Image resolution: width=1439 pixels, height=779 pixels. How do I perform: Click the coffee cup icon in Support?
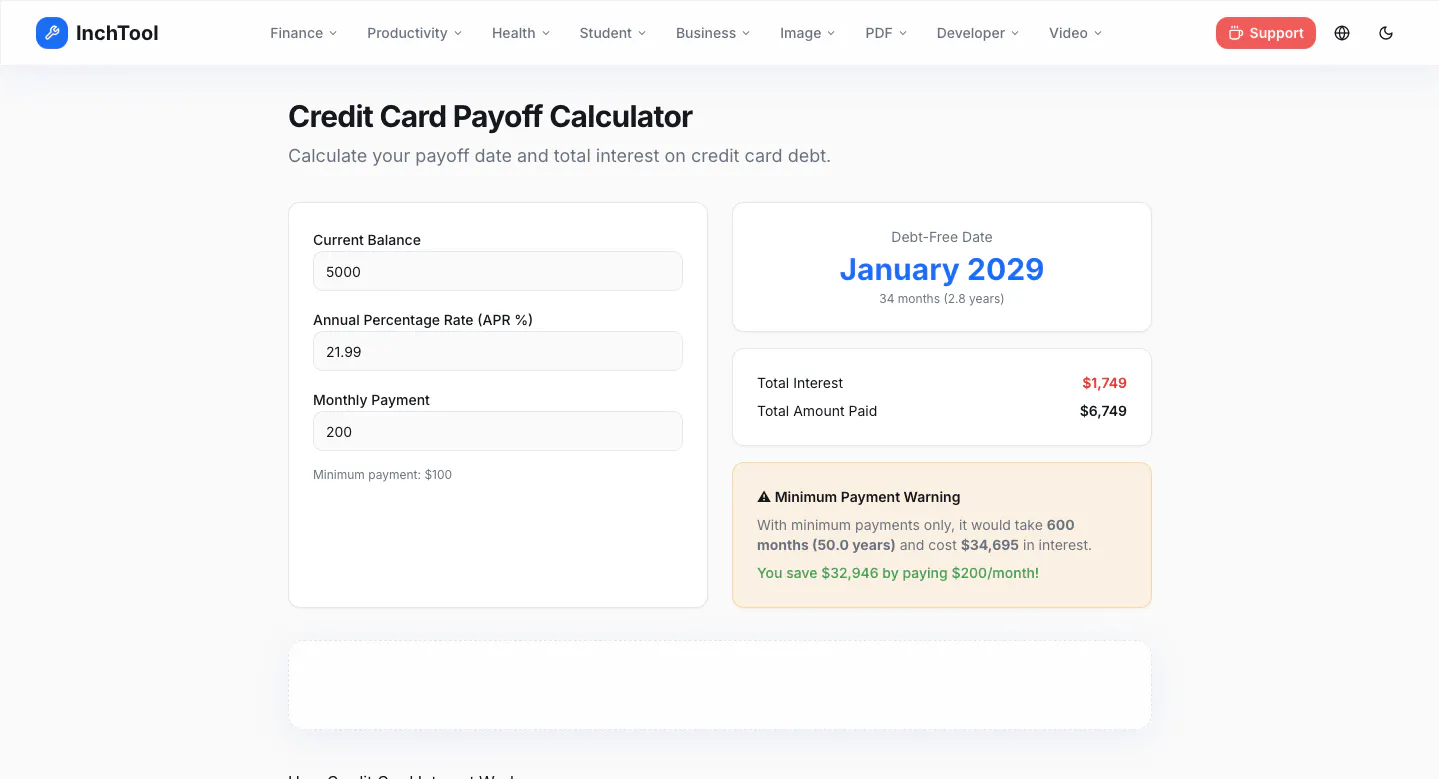(x=1236, y=33)
